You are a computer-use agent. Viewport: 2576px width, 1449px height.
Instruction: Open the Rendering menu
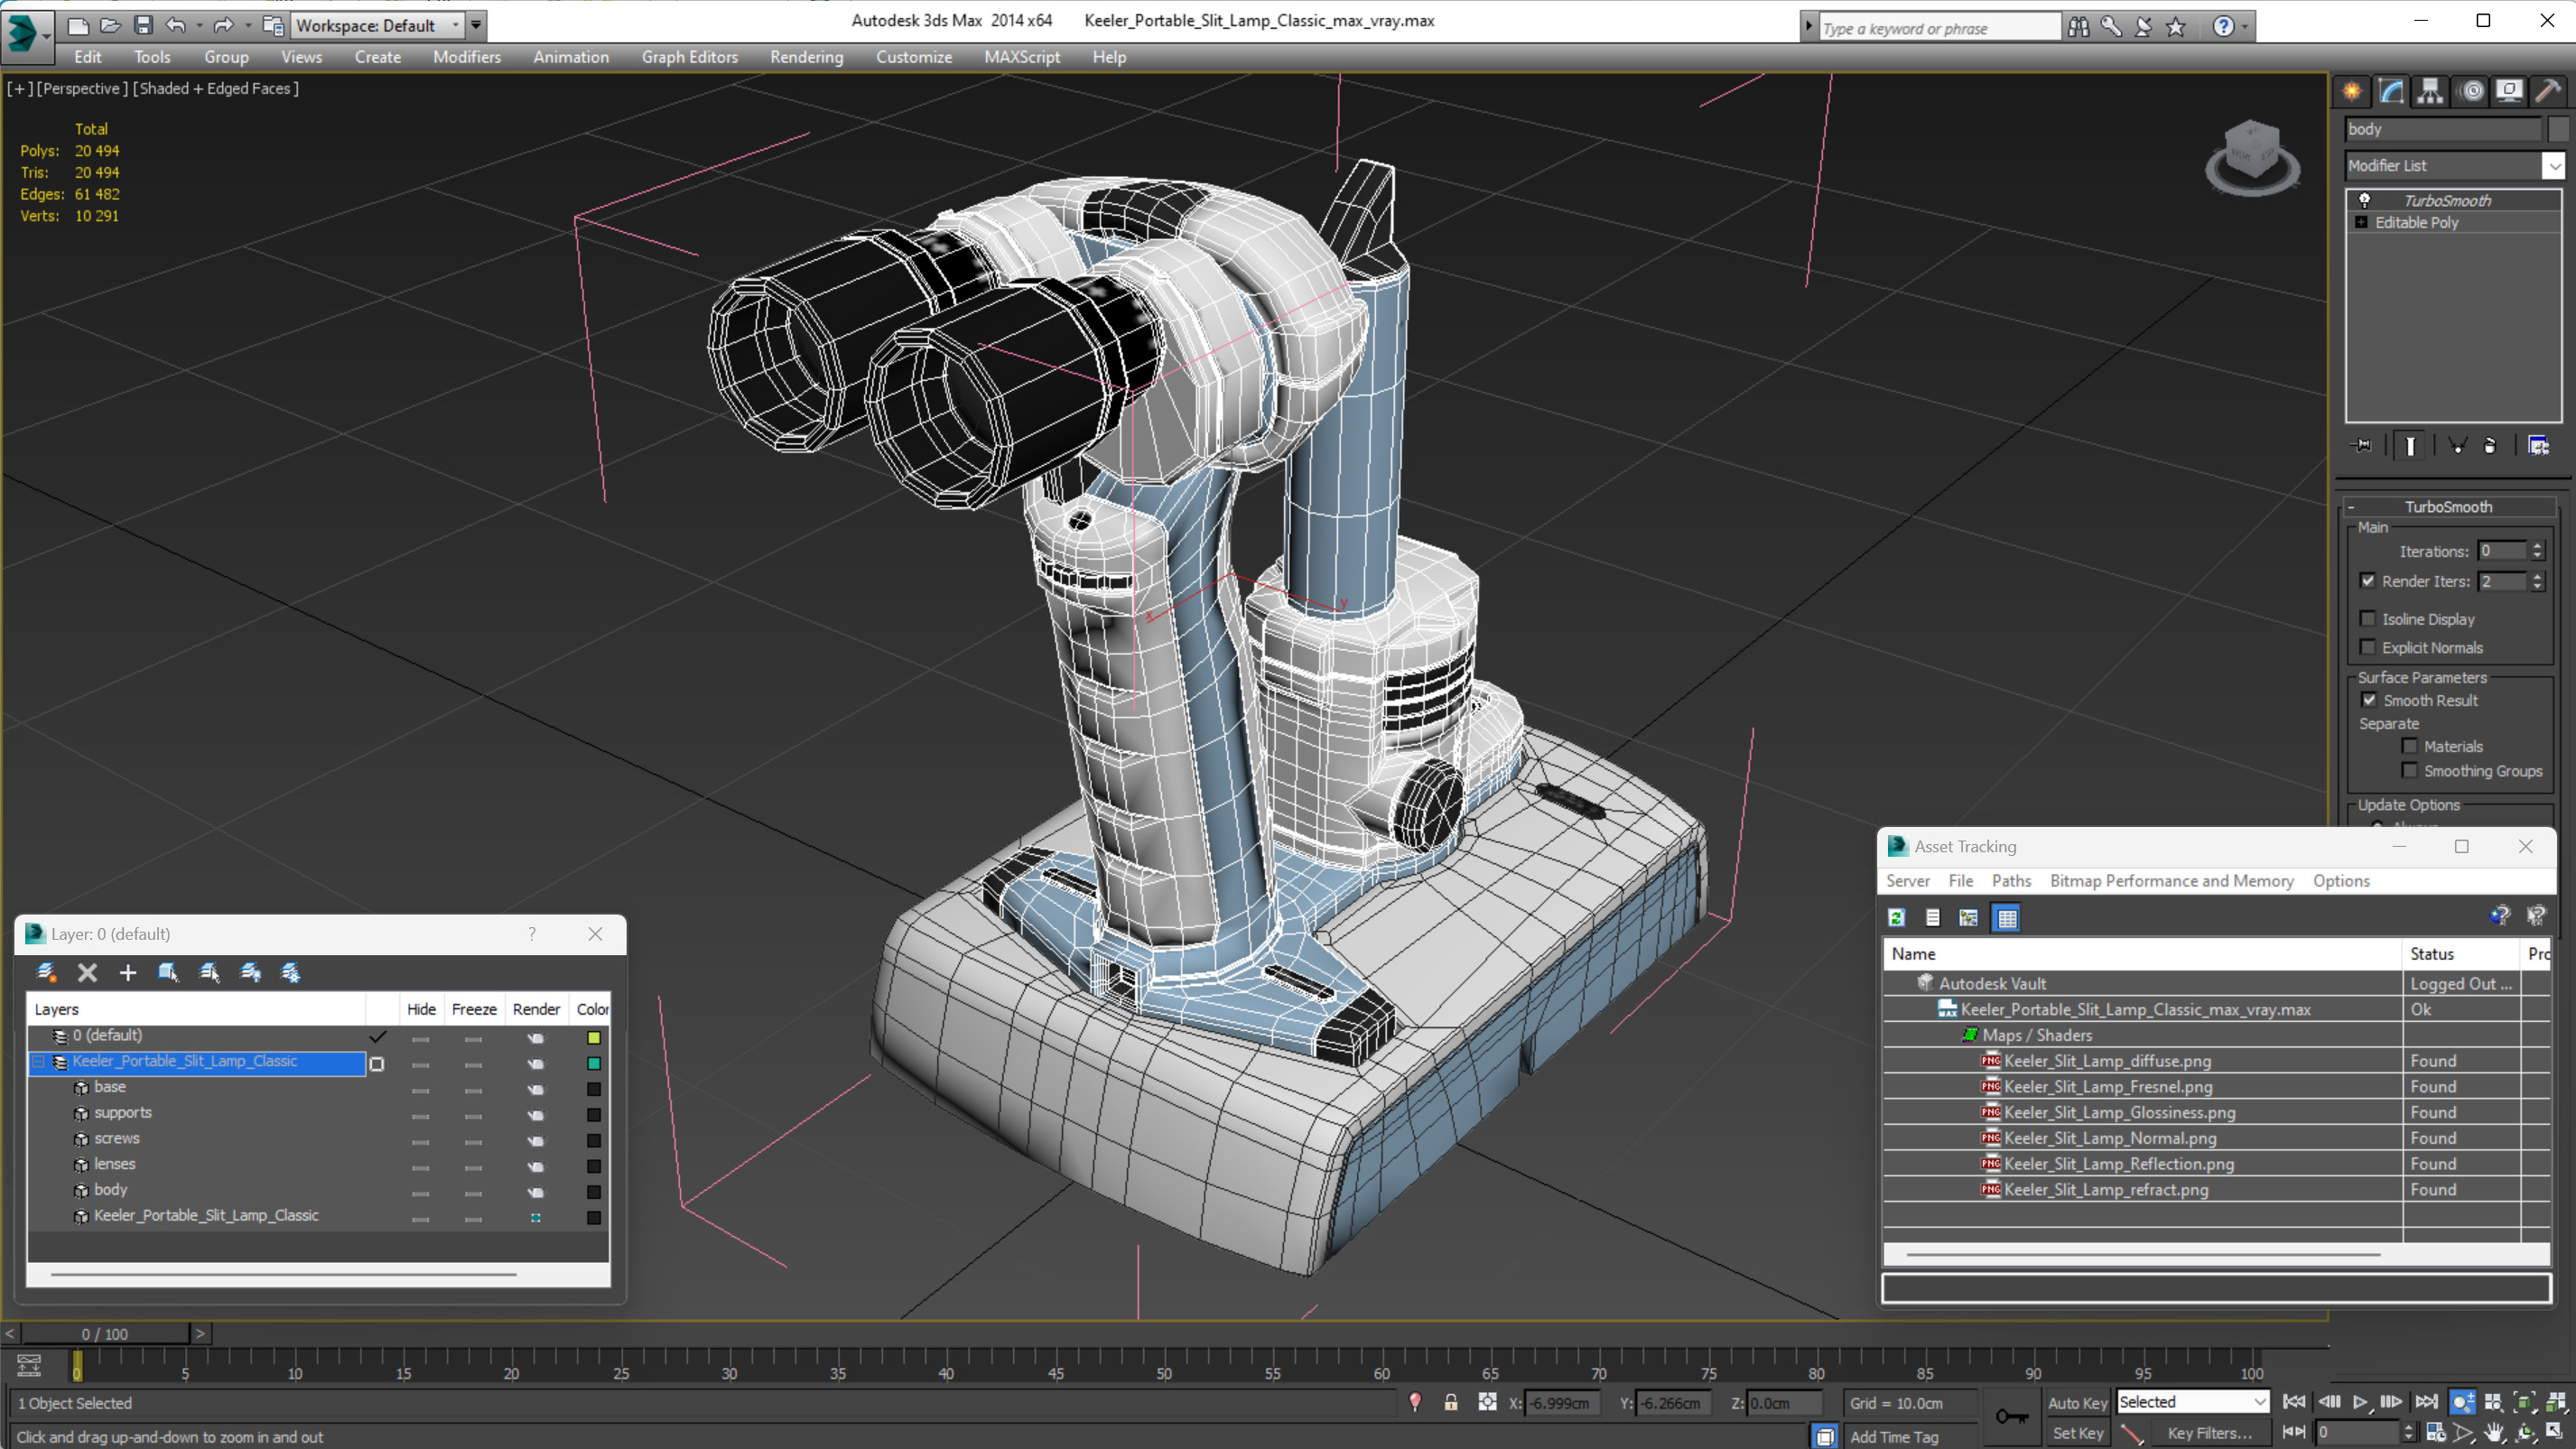806,57
